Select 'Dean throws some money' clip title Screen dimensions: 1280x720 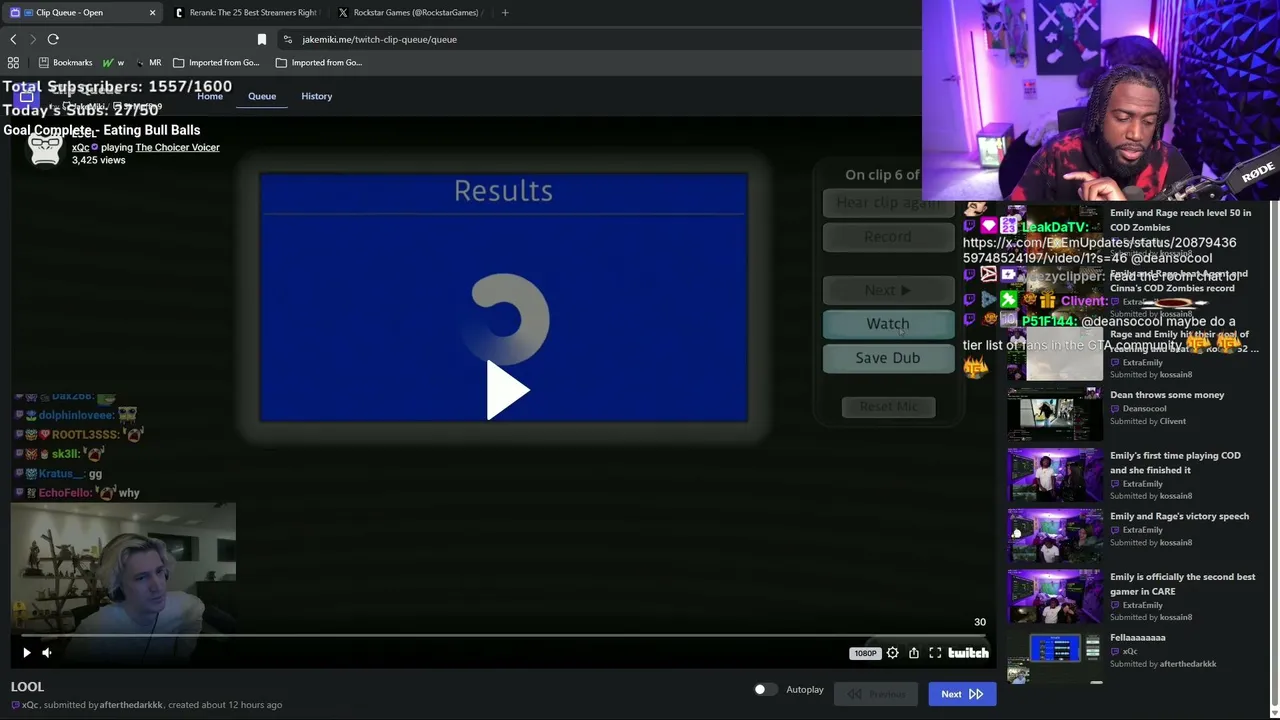click(x=1167, y=395)
